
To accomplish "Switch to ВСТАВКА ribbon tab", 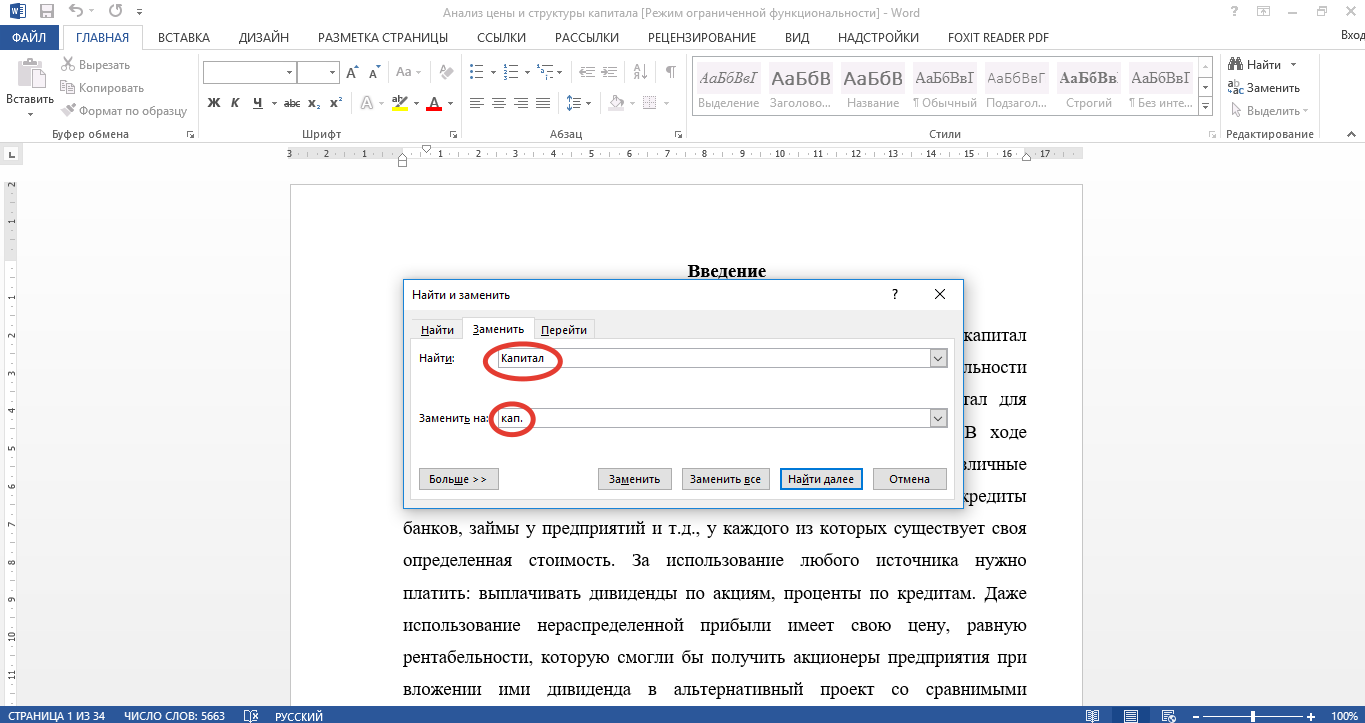I will point(184,38).
